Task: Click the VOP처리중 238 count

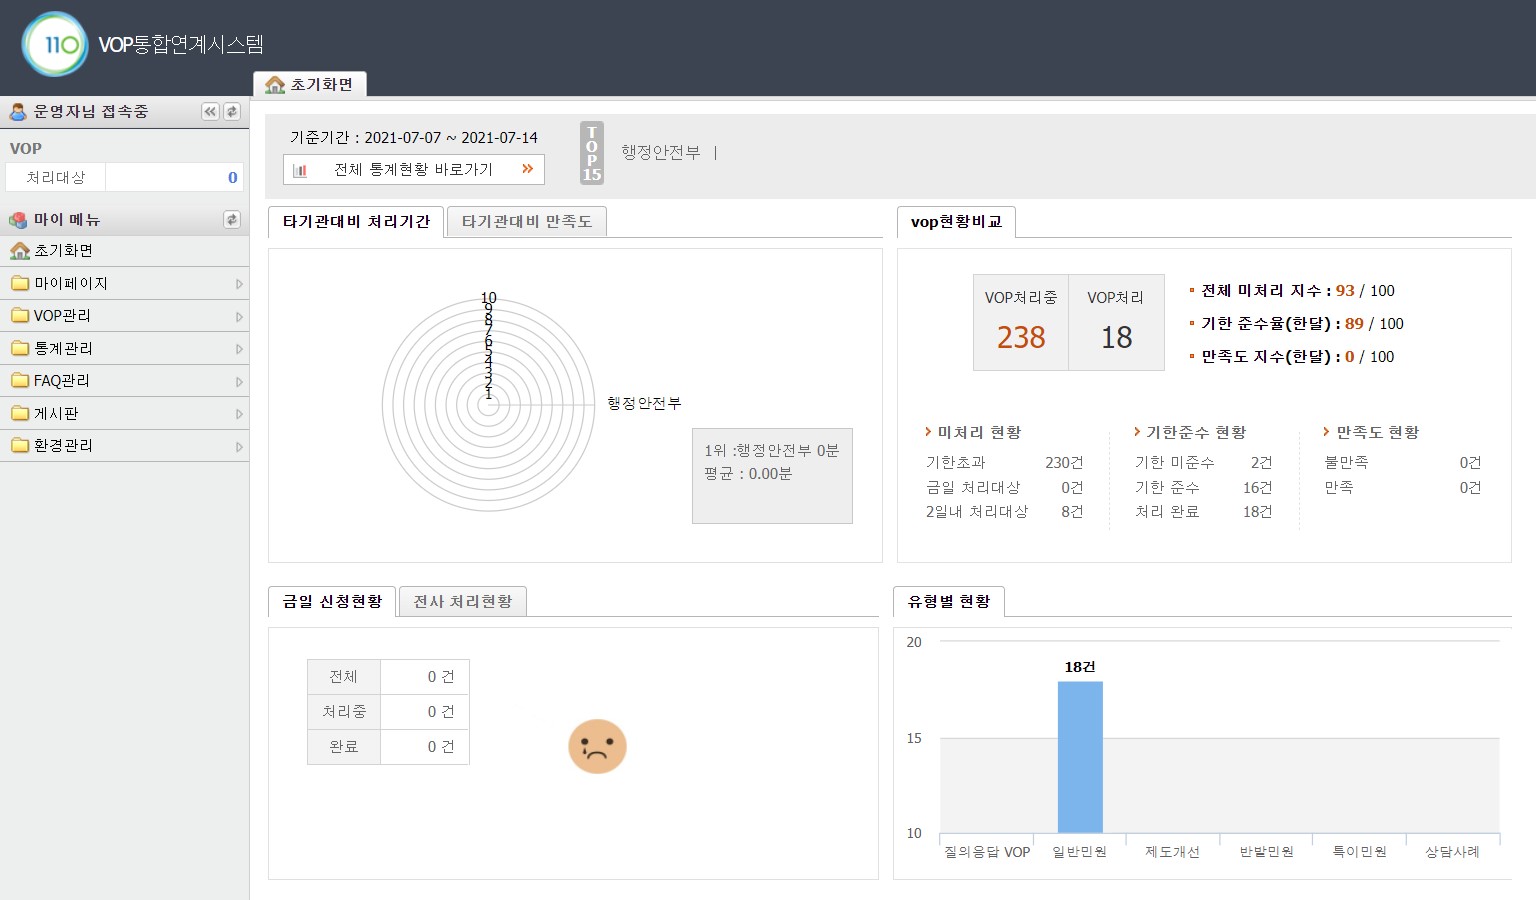Action: 1020,338
